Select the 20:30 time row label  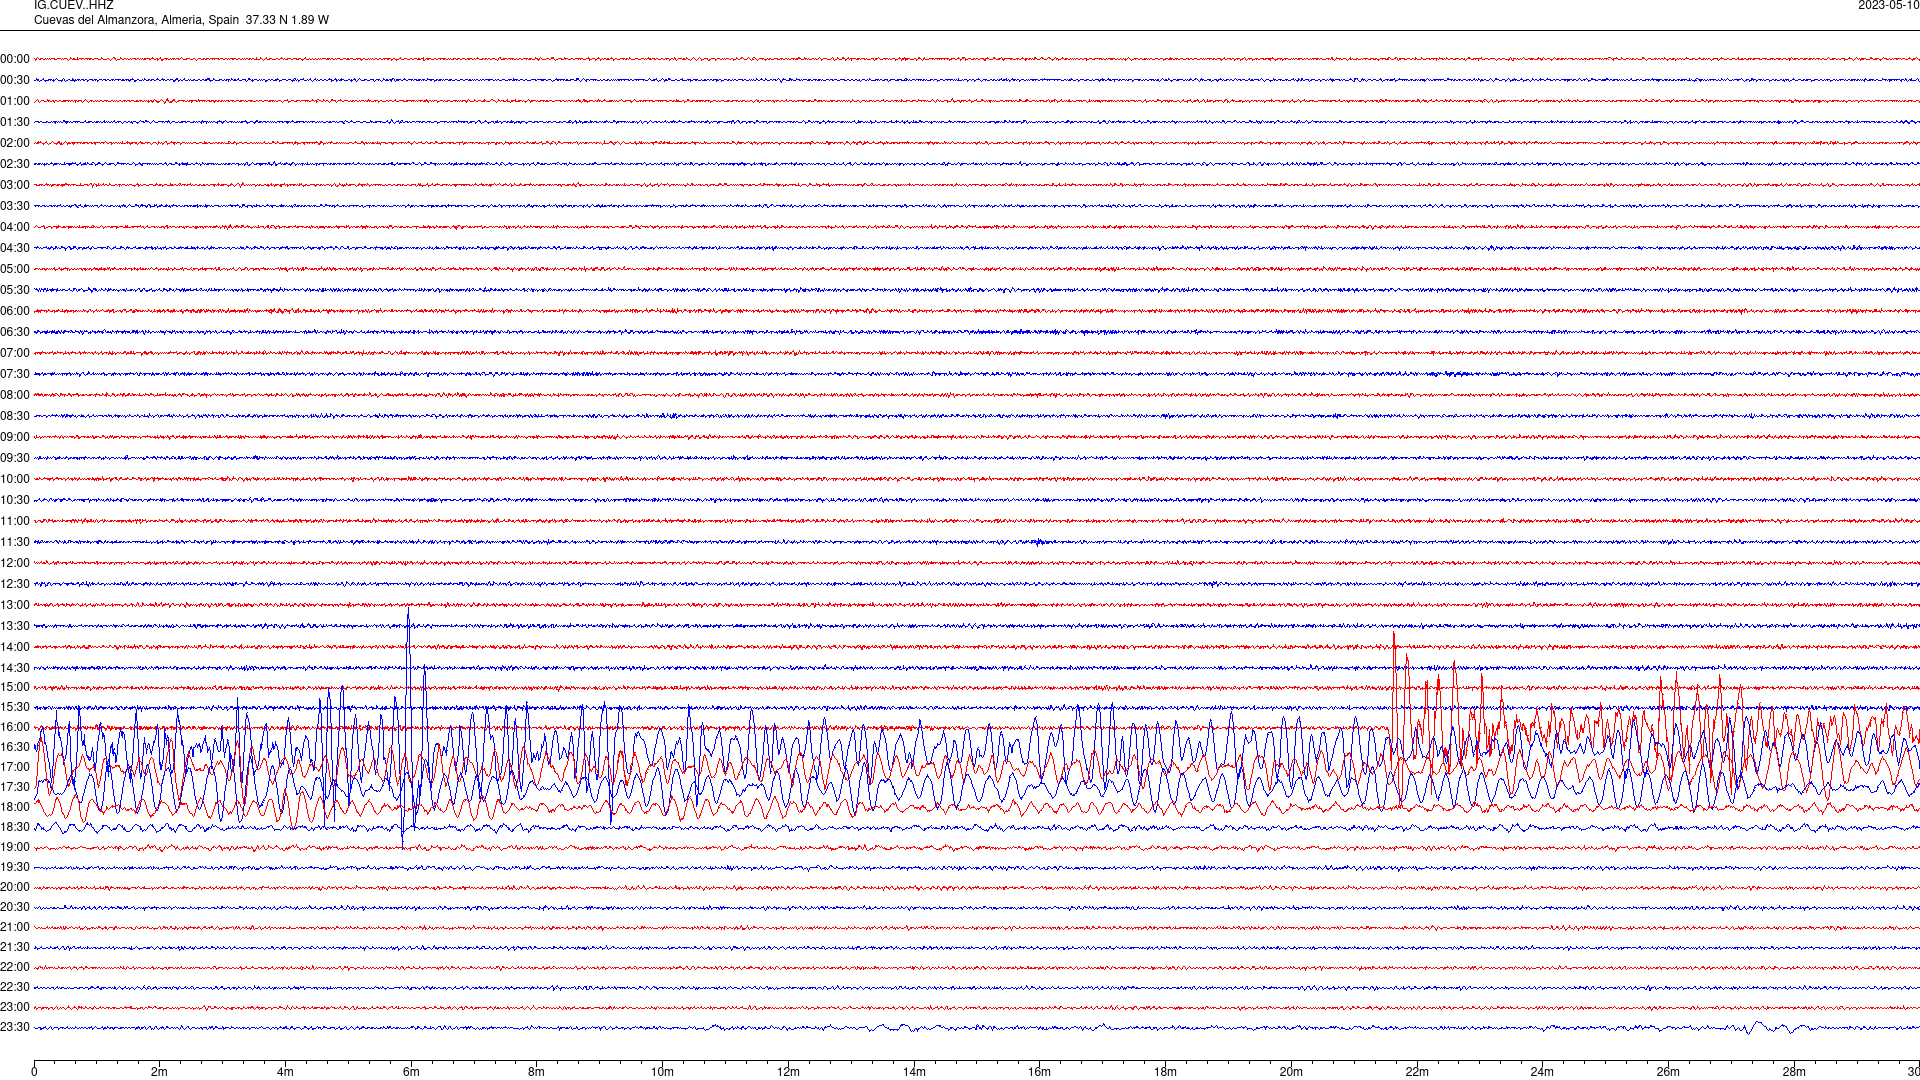point(15,907)
